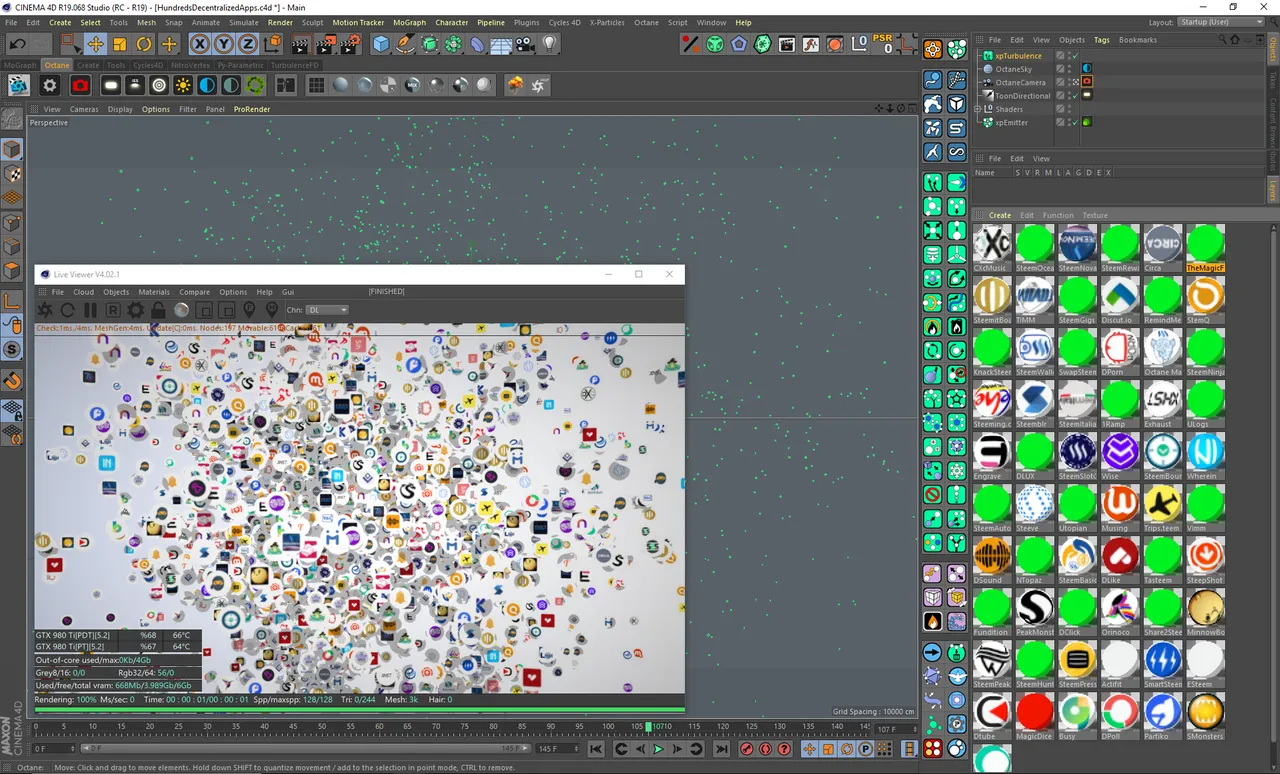Open the MoGraph main menu
This screenshot has height=774, width=1280.
(409, 22)
